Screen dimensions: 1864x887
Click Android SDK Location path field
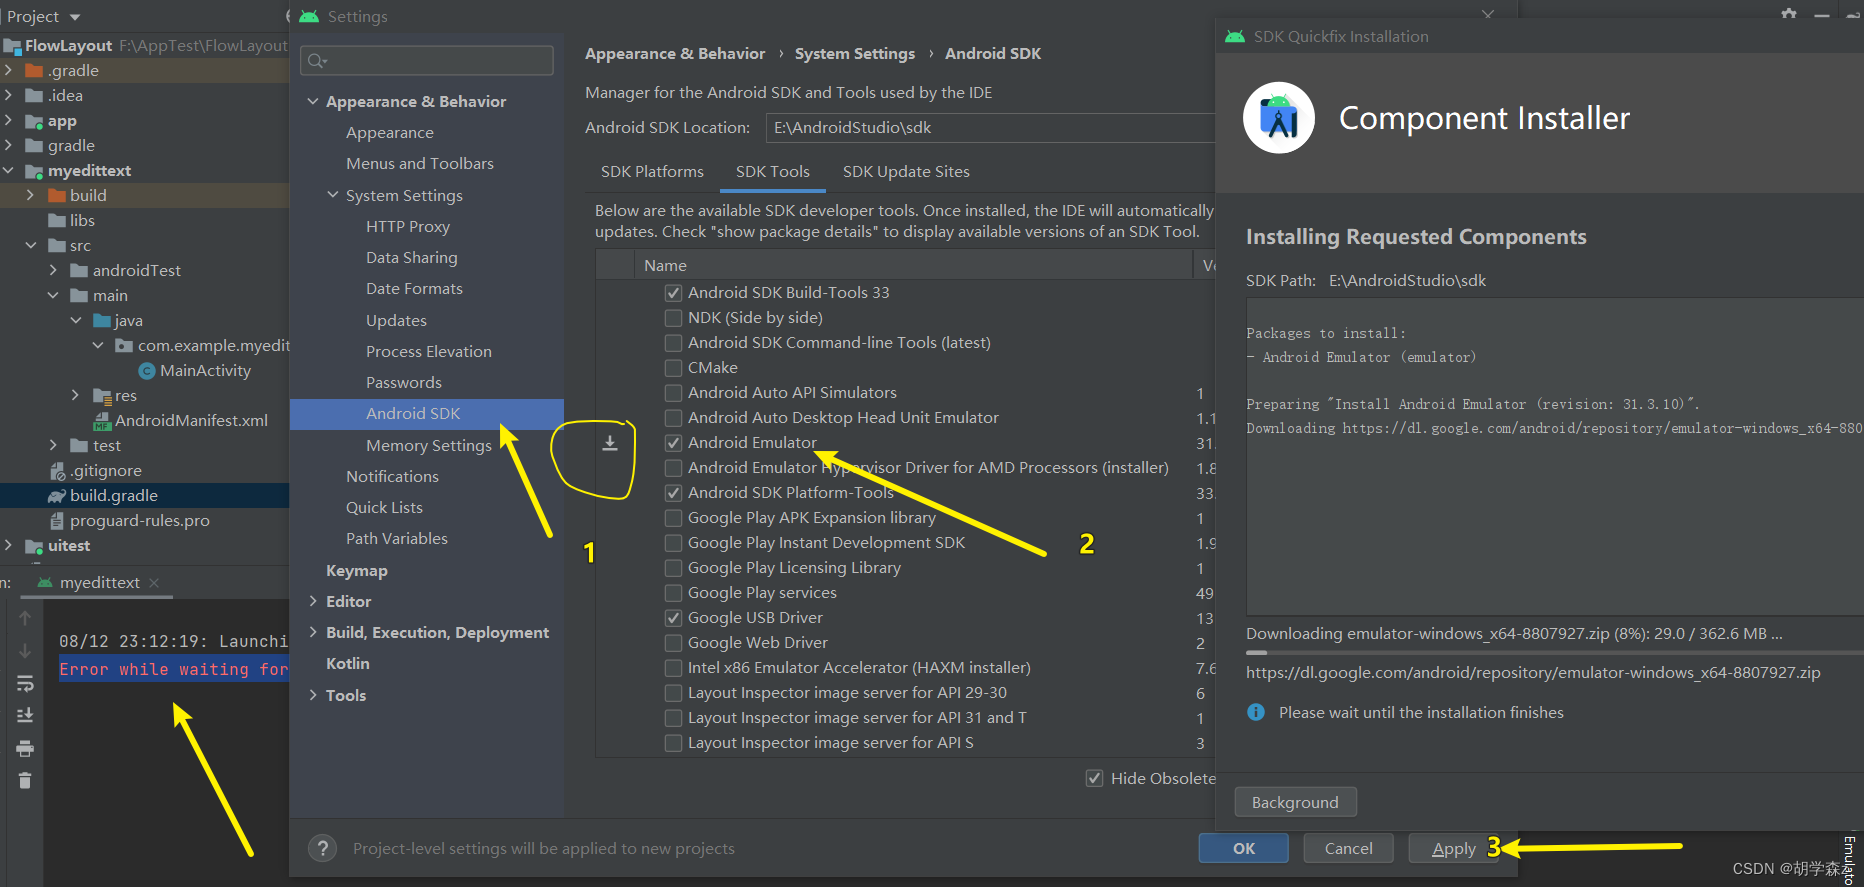coord(990,128)
